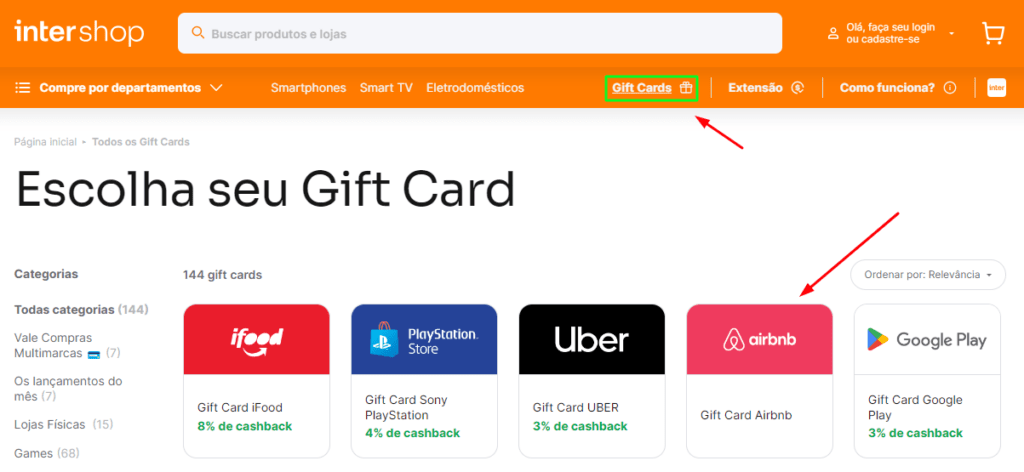The height and width of the screenshot is (472, 1024).
Task: Click the small Inter logo badge icon
Action: (x=997, y=87)
